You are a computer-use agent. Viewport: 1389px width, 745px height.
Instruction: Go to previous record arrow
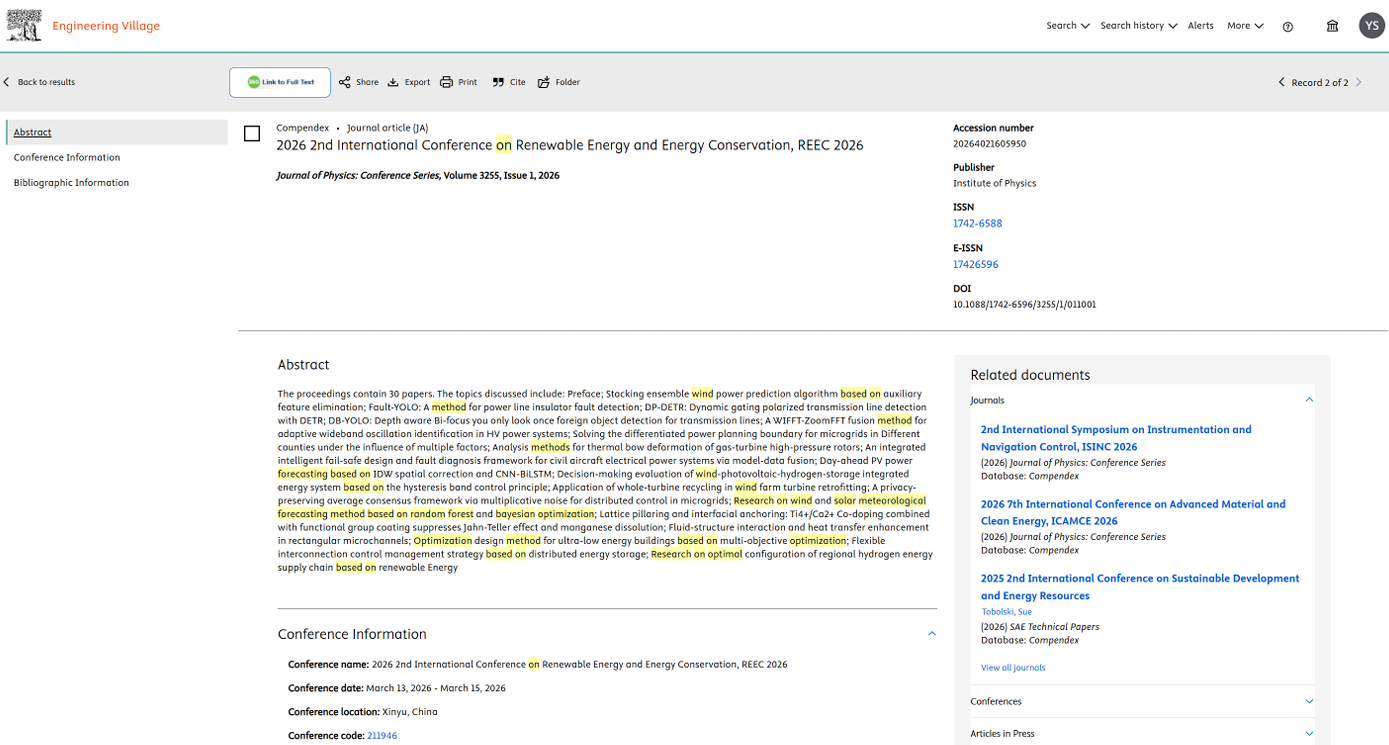click(1281, 82)
